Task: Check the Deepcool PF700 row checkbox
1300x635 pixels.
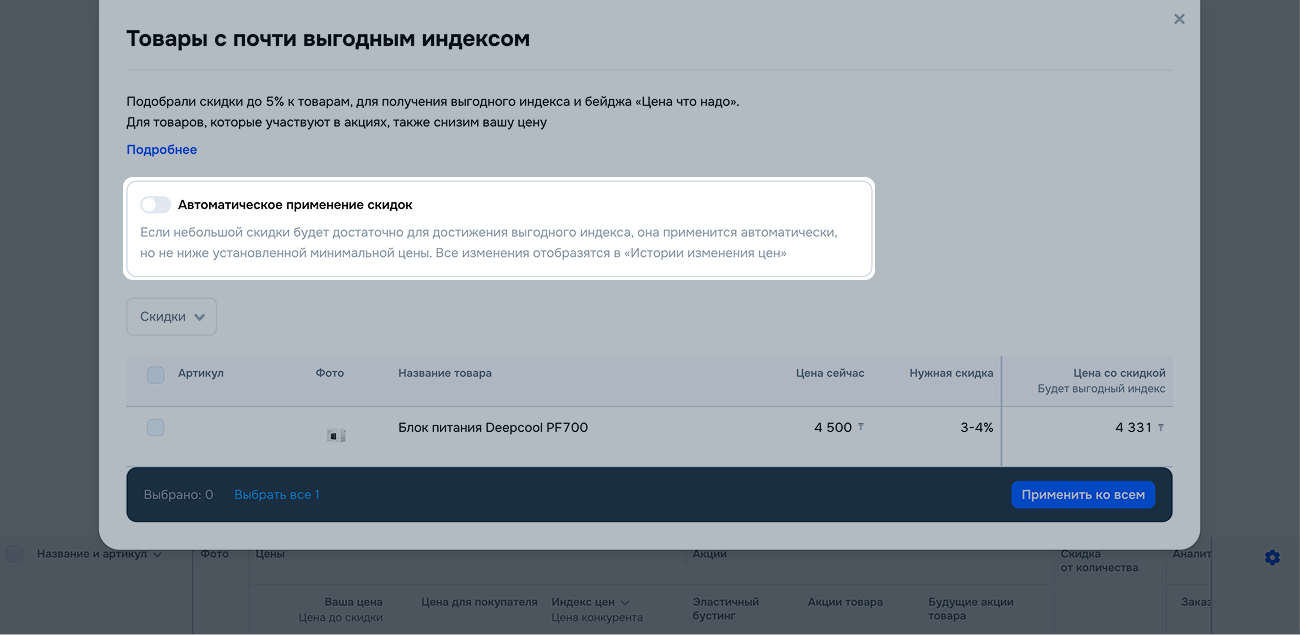Action: point(156,428)
